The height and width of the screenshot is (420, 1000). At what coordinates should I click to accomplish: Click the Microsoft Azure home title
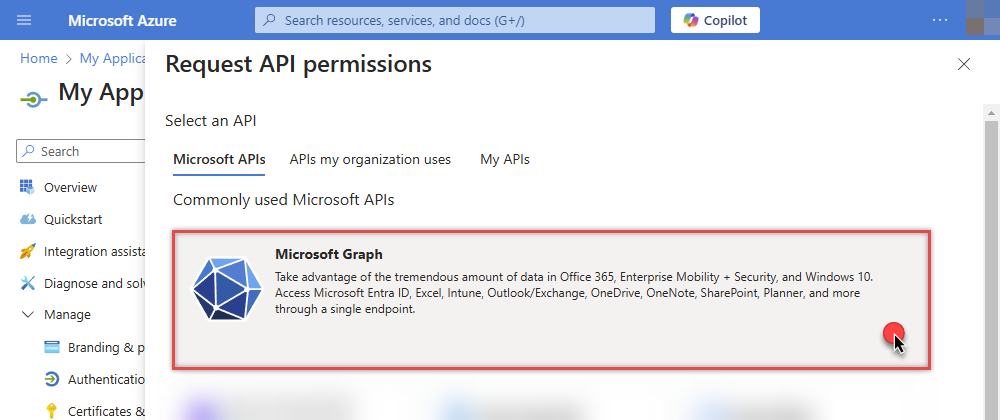click(122, 20)
